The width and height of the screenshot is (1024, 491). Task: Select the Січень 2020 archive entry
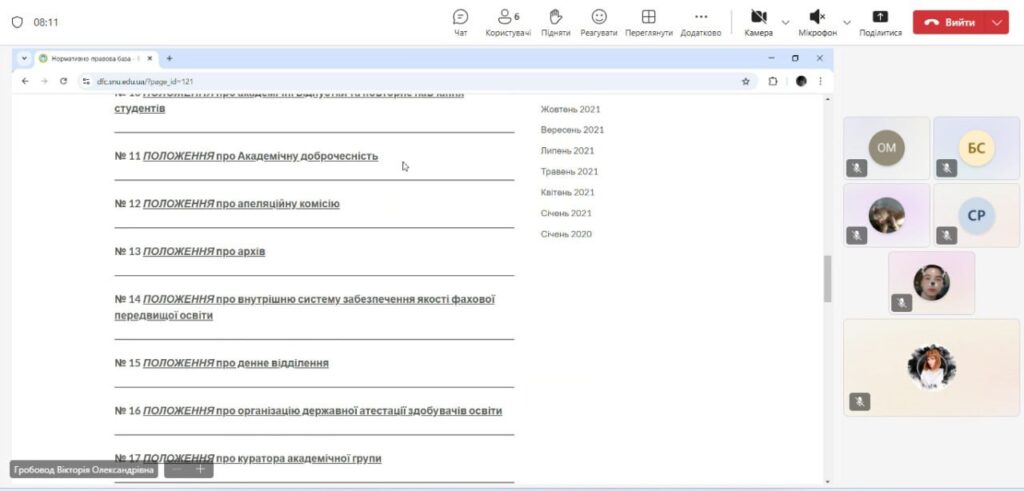[x=566, y=234]
